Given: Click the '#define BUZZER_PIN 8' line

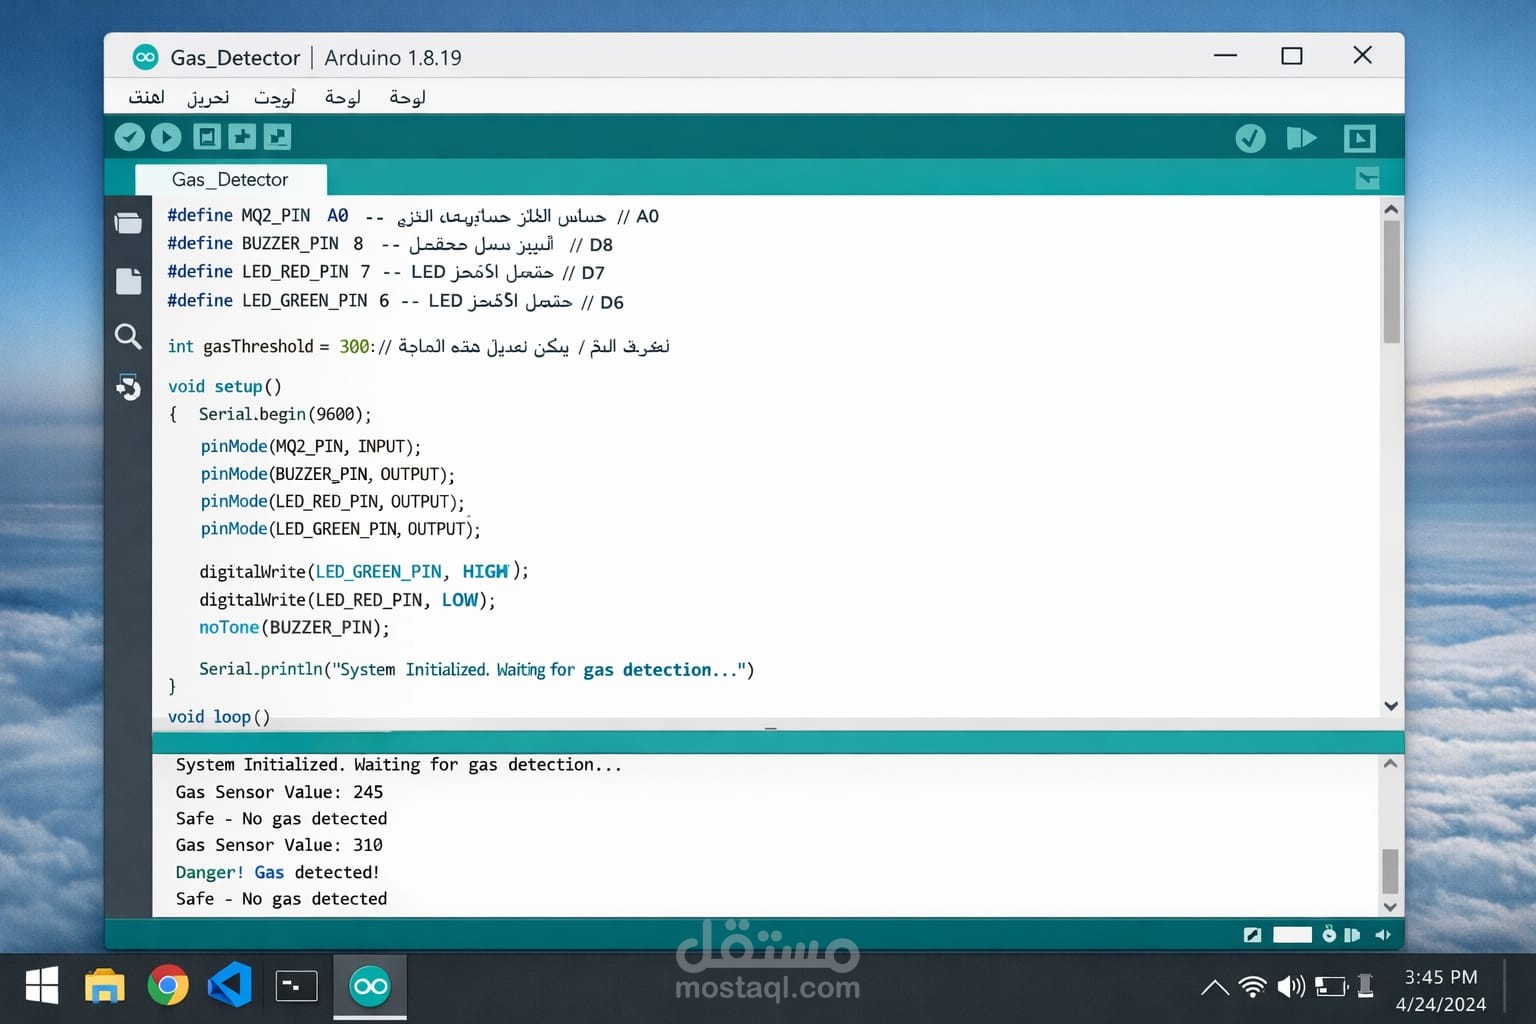Looking at the screenshot, I should coord(390,244).
